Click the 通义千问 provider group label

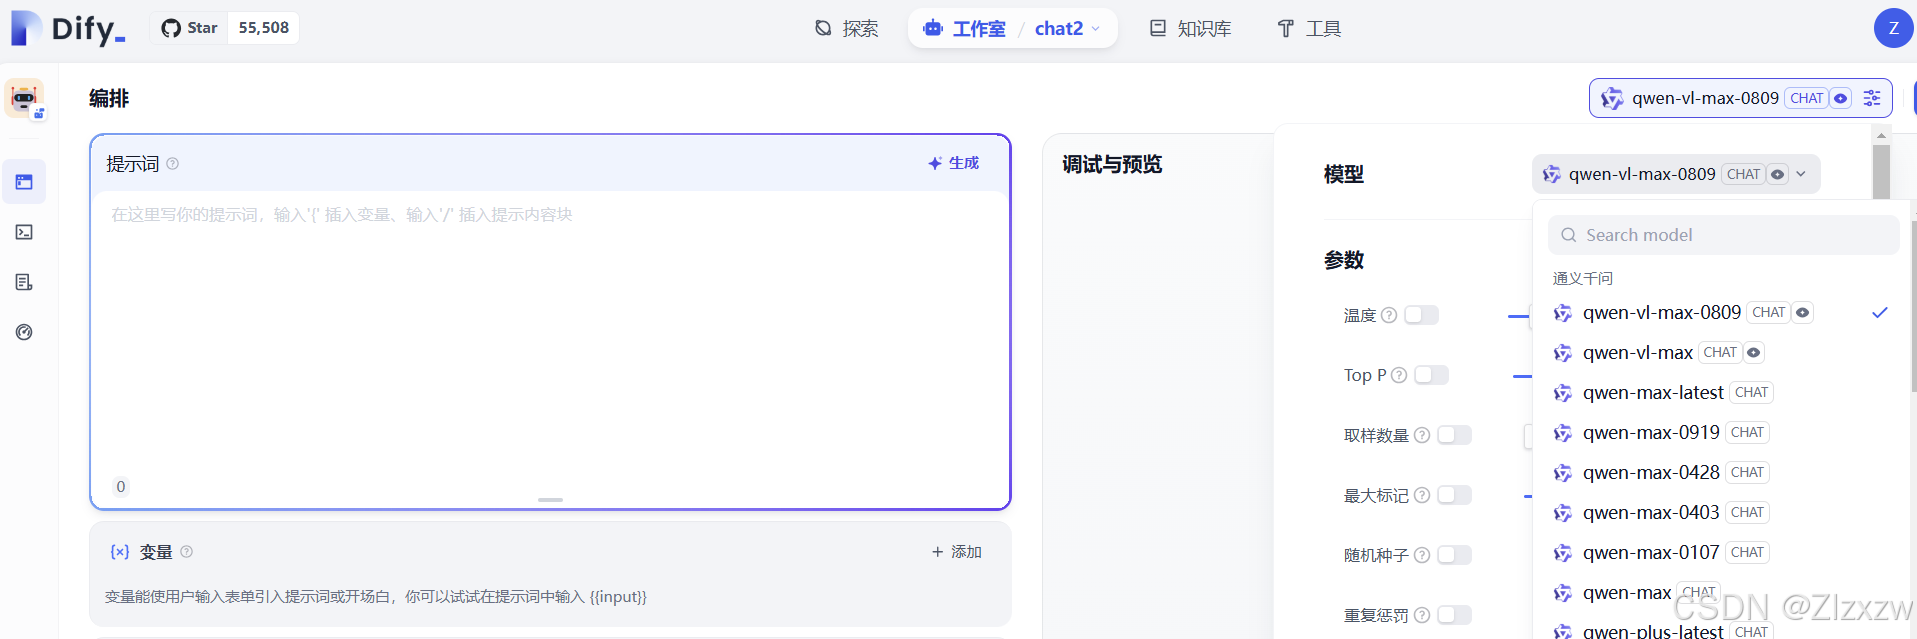pyautogui.click(x=1582, y=278)
